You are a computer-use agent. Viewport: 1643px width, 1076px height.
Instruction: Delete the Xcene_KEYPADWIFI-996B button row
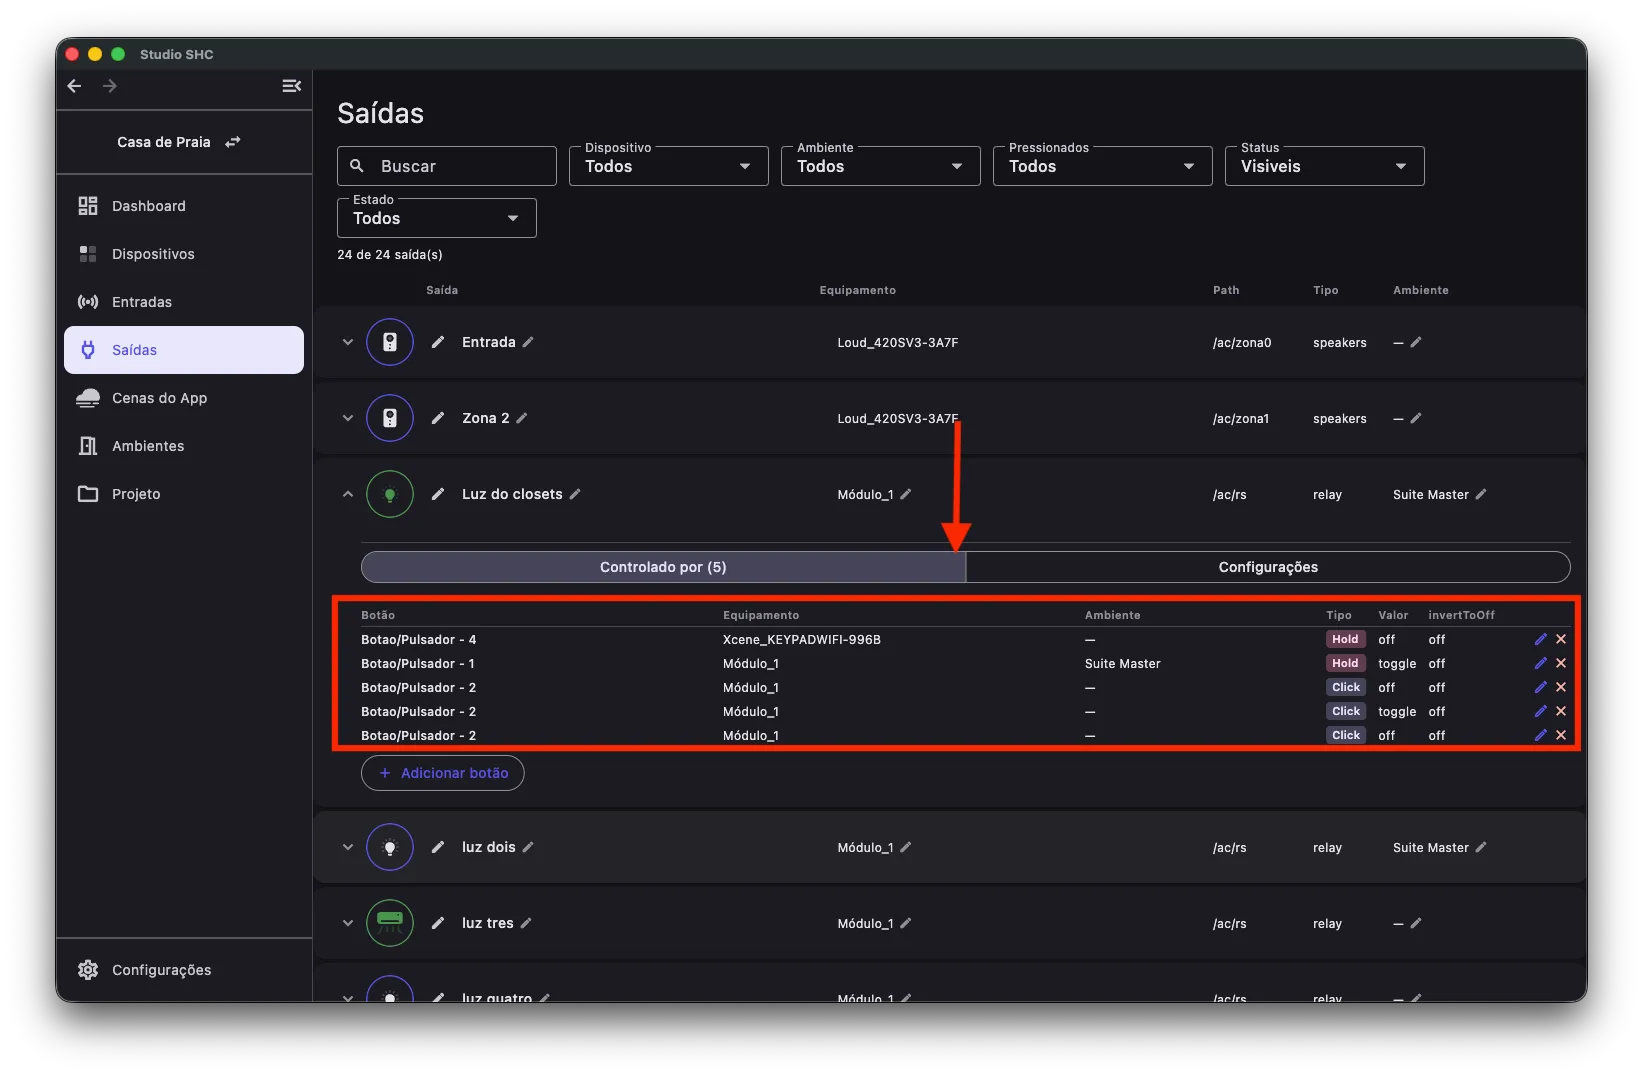pyautogui.click(x=1561, y=639)
